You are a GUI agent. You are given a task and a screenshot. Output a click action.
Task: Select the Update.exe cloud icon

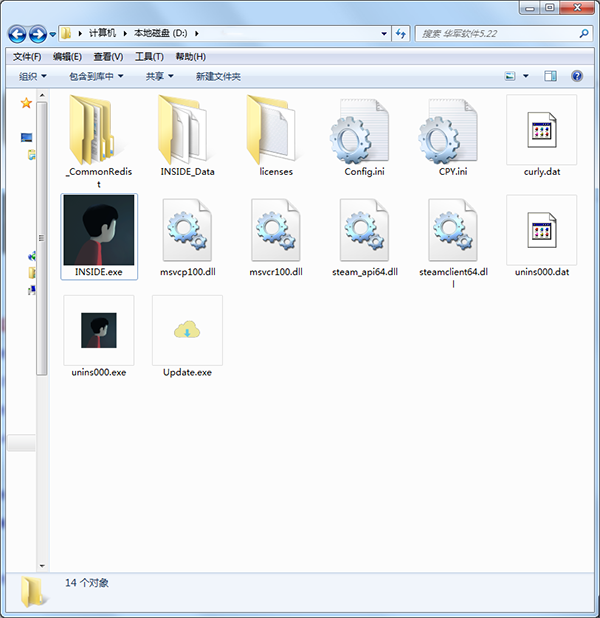187,330
